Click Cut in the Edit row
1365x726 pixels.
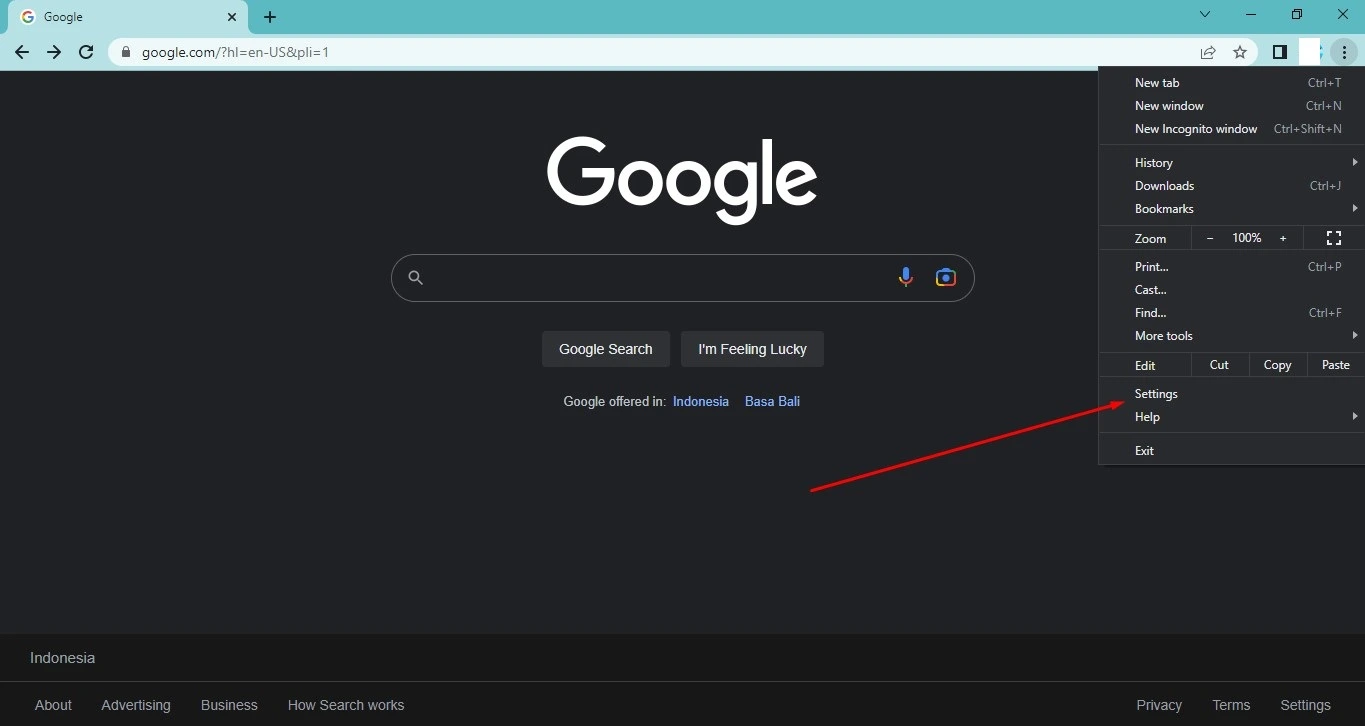click(x=1219, y=365)
